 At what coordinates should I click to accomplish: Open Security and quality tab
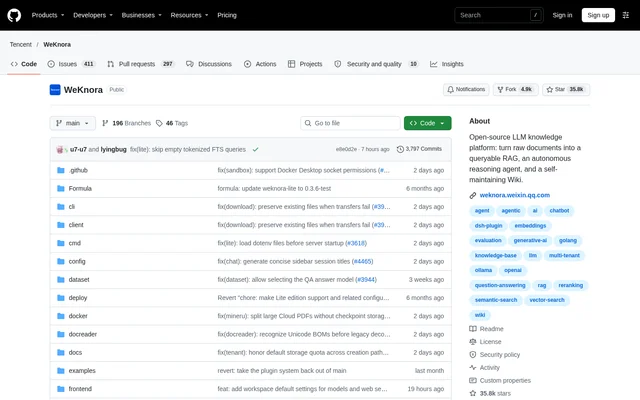click(376, 64)
